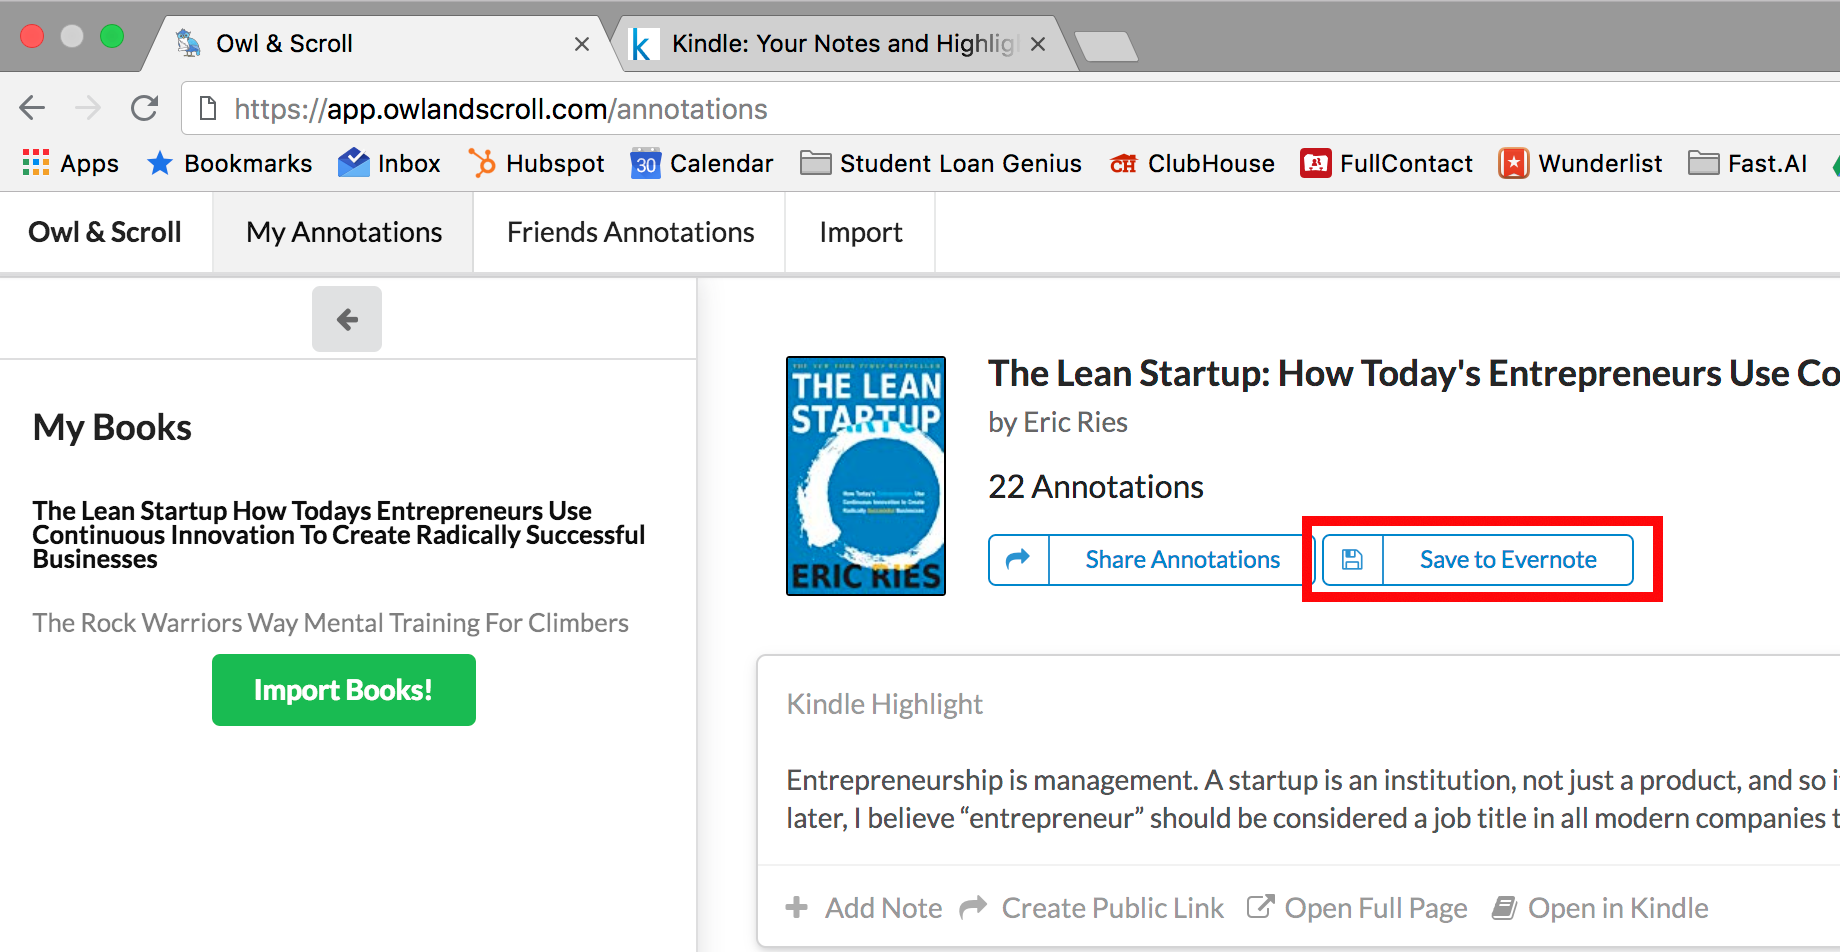Image resolution: width=1840 pixels, height=952 pixels.
Task: Close the Kindle Notes and Highlights tab
Action: [1038, 44]
